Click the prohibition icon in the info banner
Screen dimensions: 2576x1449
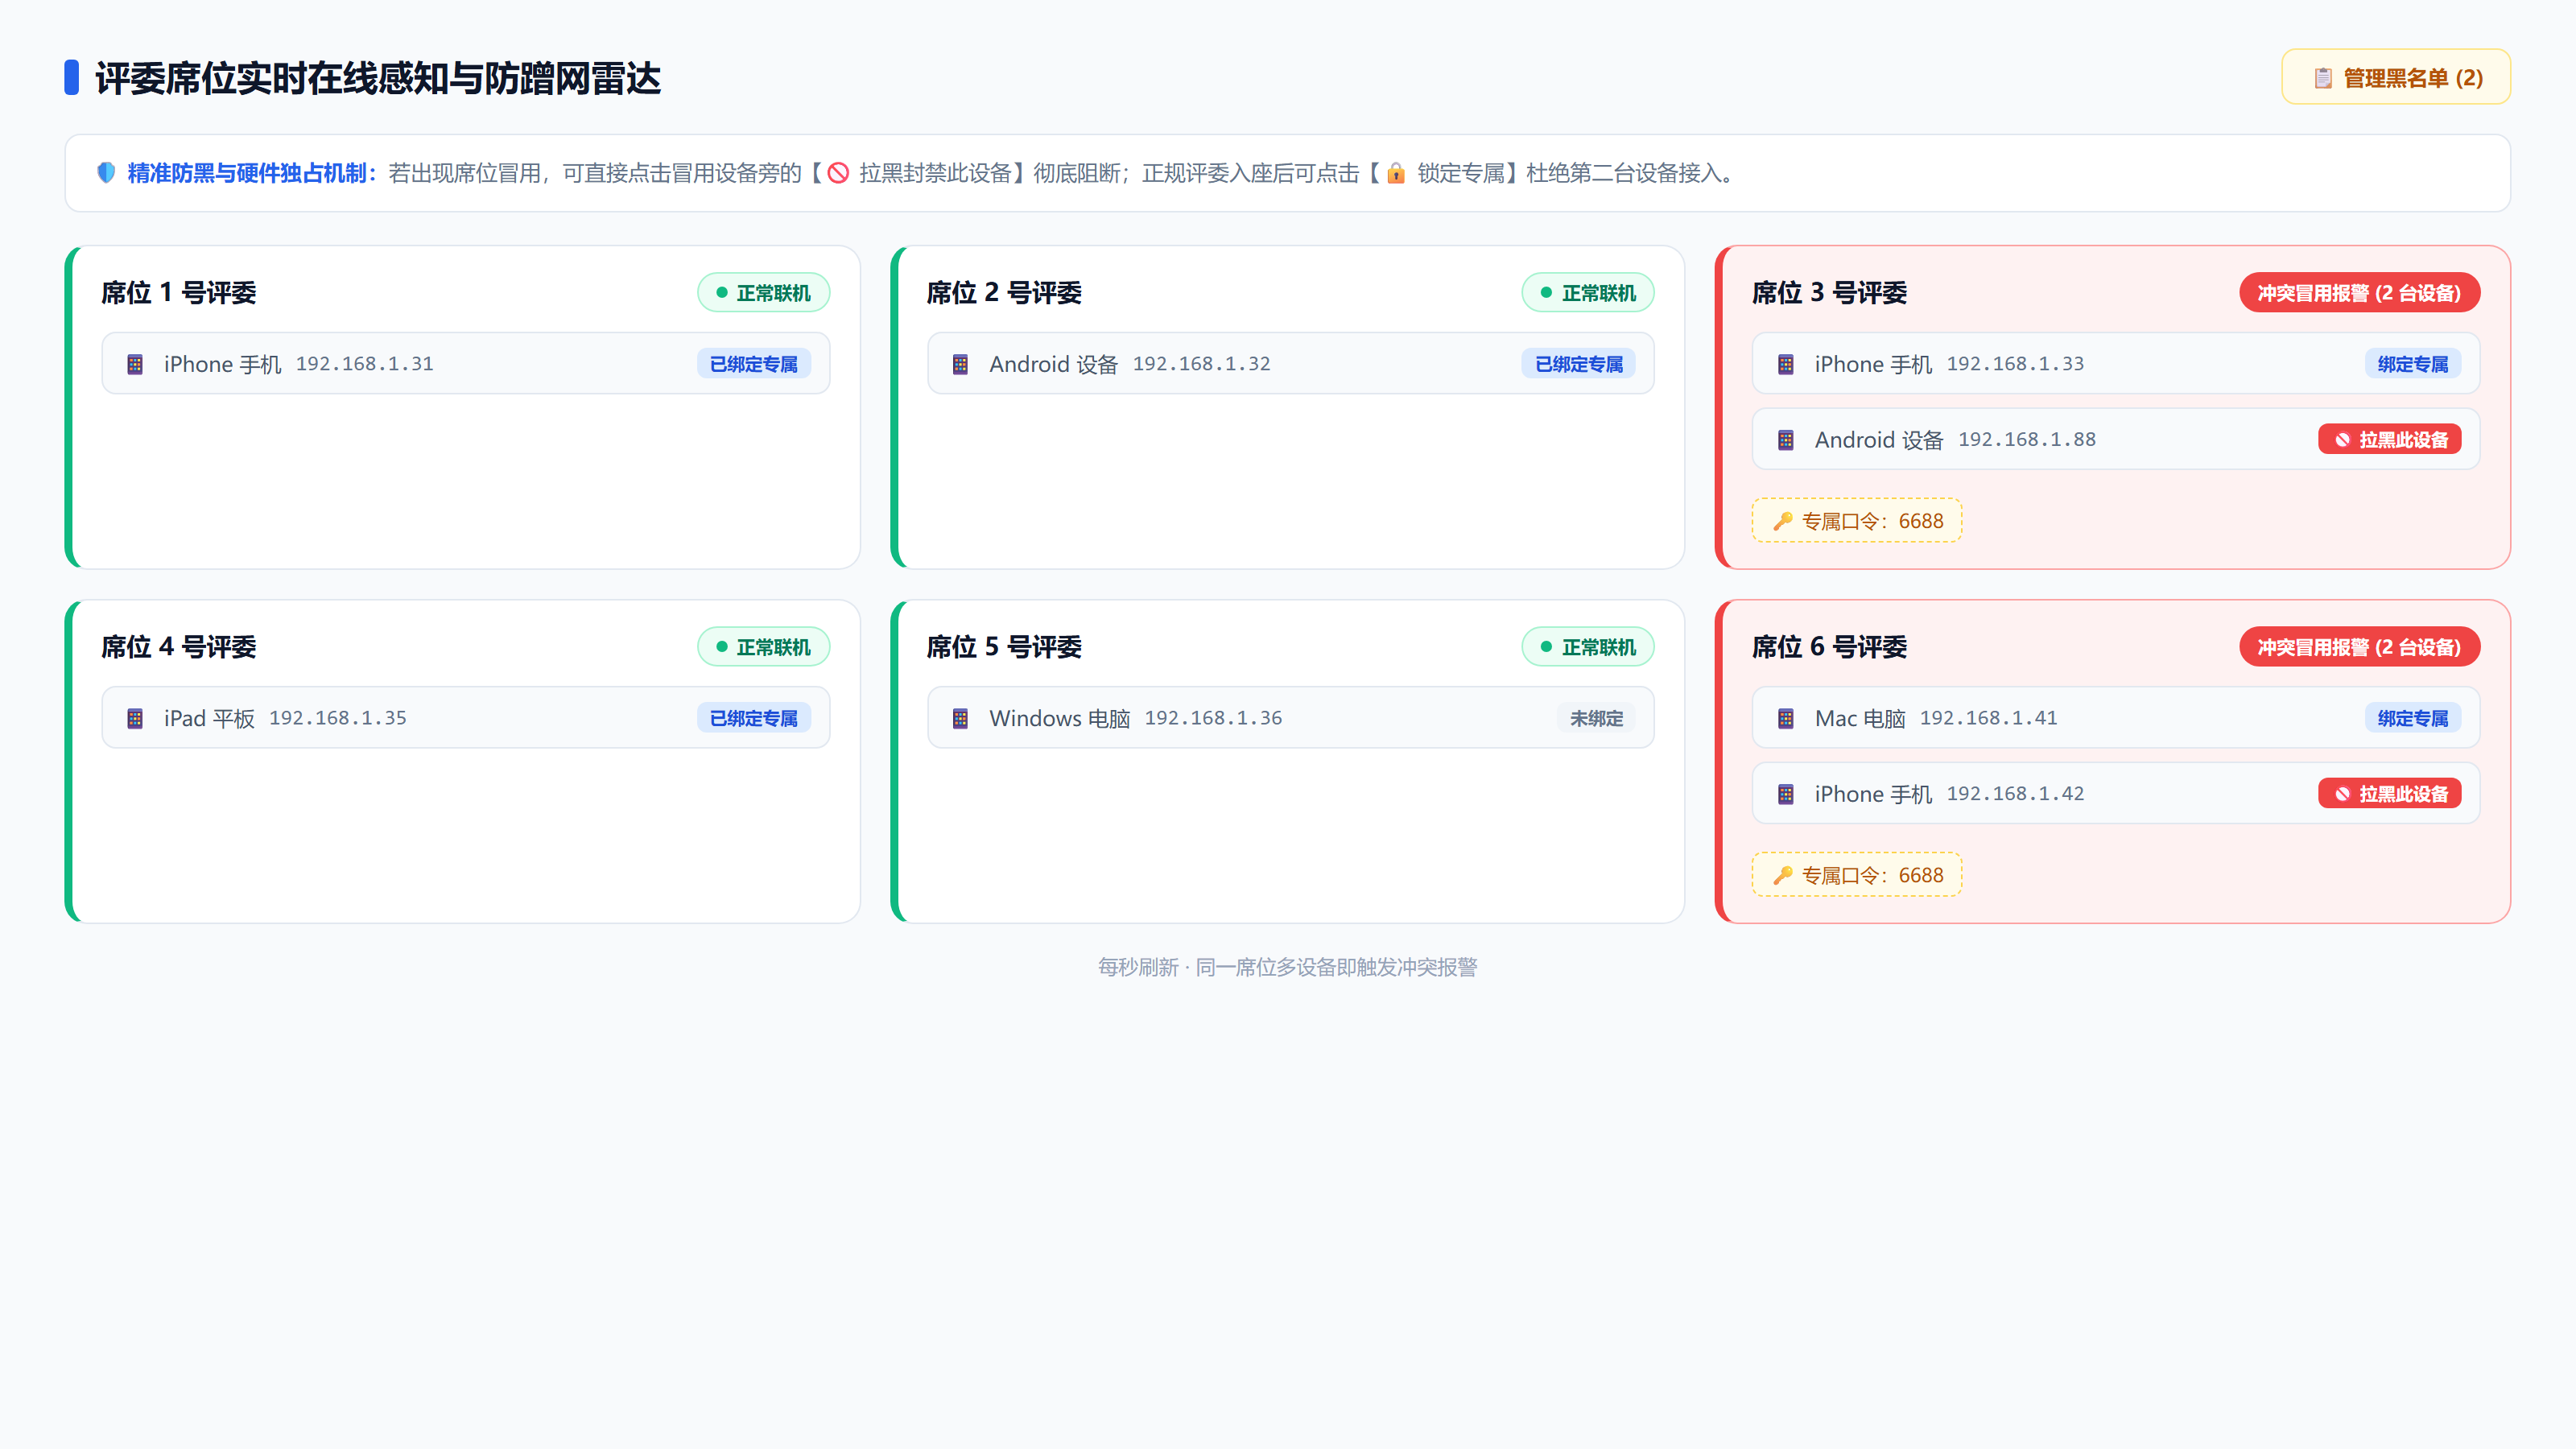point(838,173)
